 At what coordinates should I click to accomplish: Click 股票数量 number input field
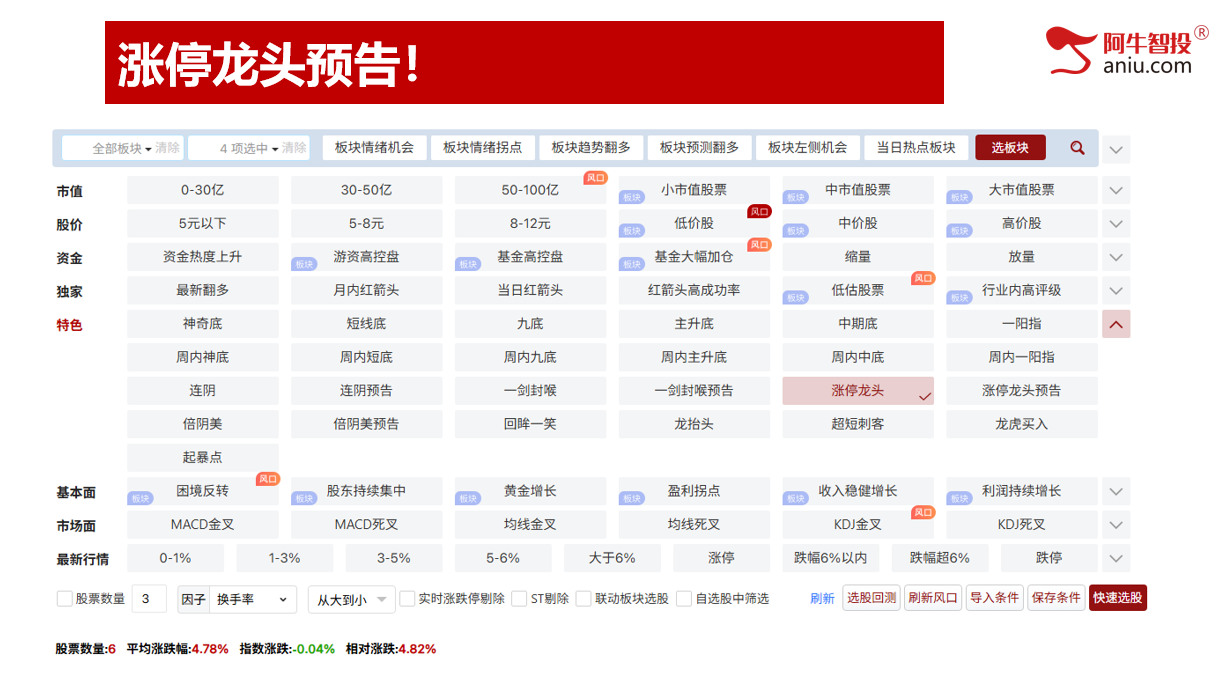coord(149,599)
